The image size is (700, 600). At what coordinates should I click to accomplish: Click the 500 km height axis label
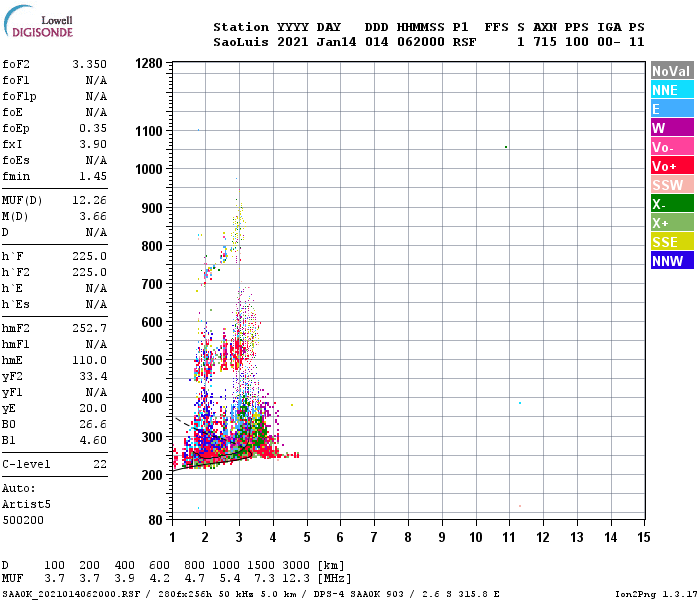pyautogui.click(x=152, y=360)
